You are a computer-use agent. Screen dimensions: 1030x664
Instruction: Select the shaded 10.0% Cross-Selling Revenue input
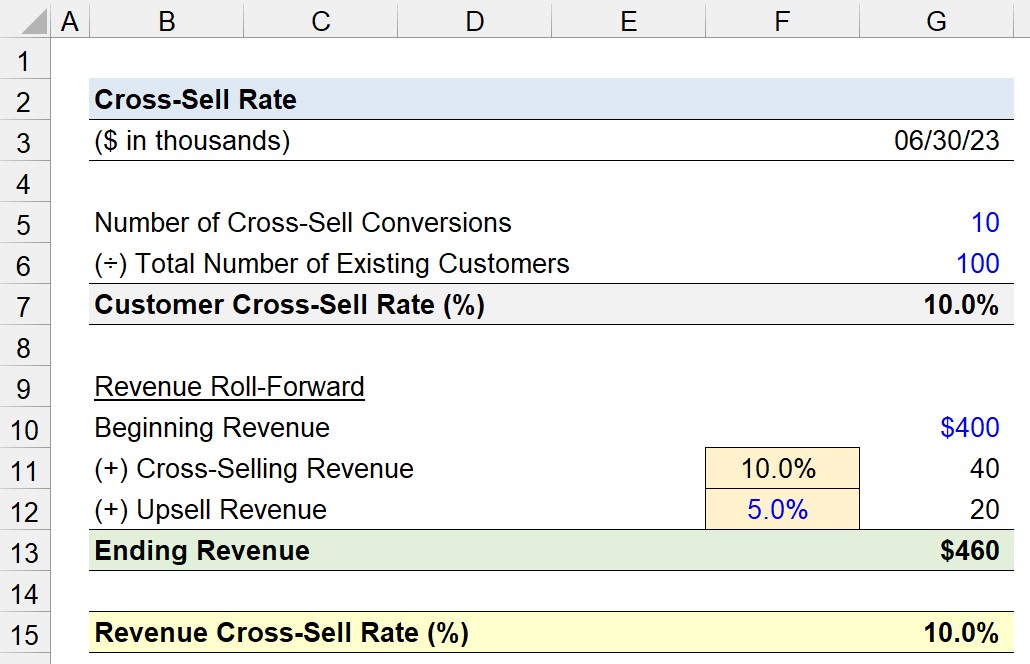click(781, 469)
